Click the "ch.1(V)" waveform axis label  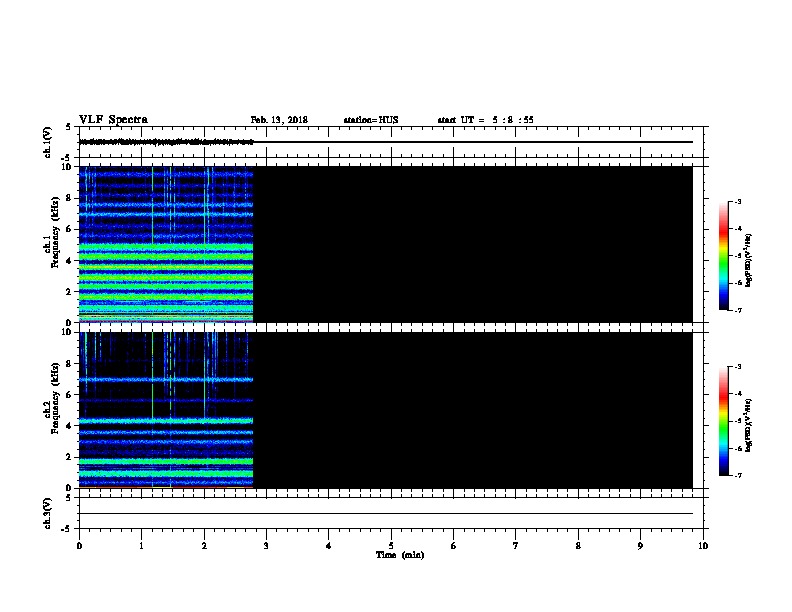click(x=47, y=142)
